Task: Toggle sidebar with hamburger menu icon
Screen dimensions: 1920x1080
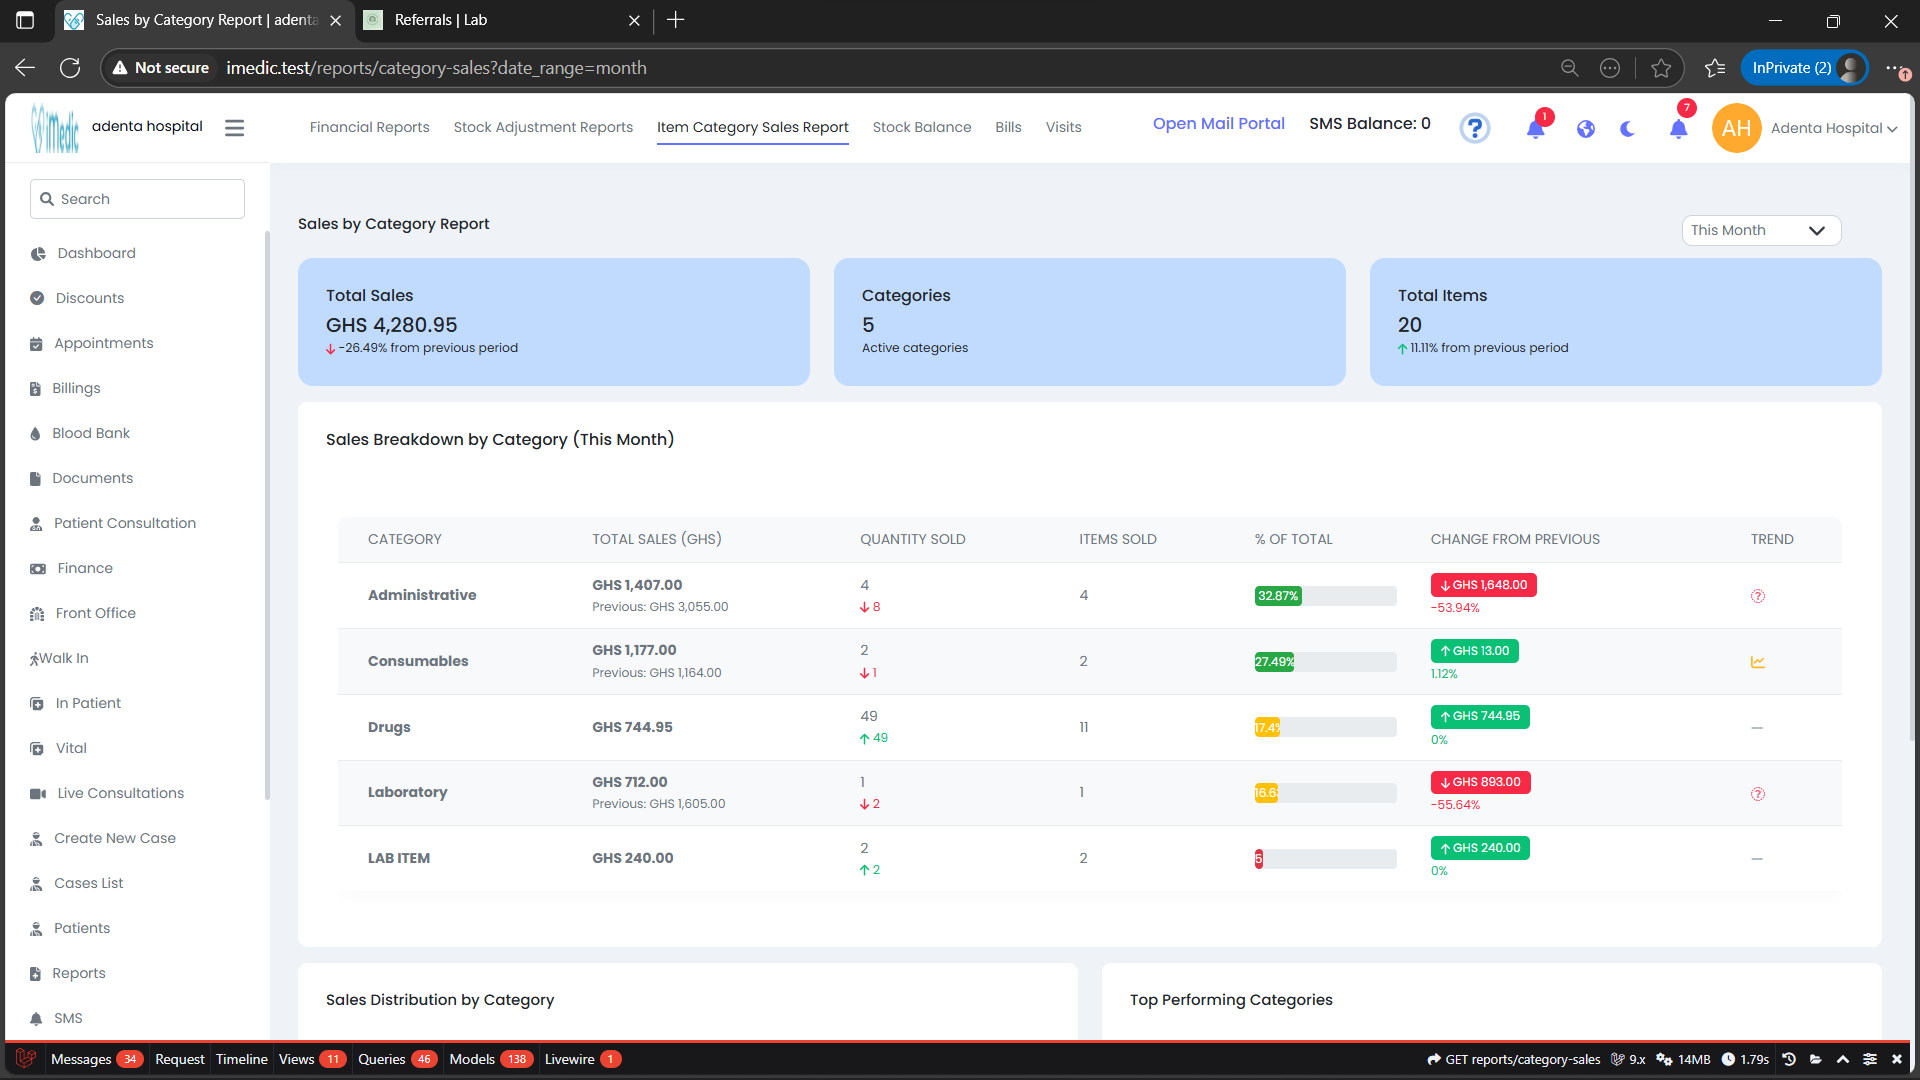Action: tap(234, 128)
